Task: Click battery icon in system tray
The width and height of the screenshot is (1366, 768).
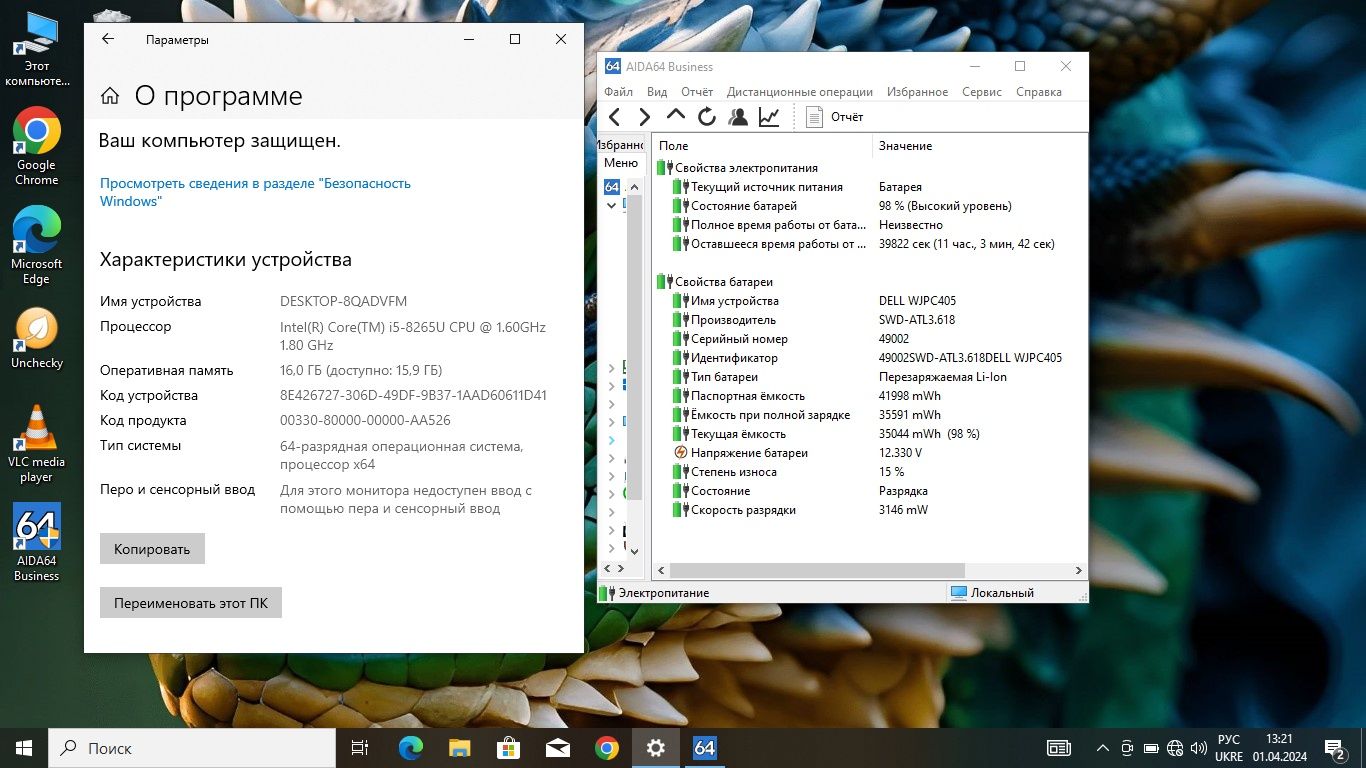Action: point(1151,748)
